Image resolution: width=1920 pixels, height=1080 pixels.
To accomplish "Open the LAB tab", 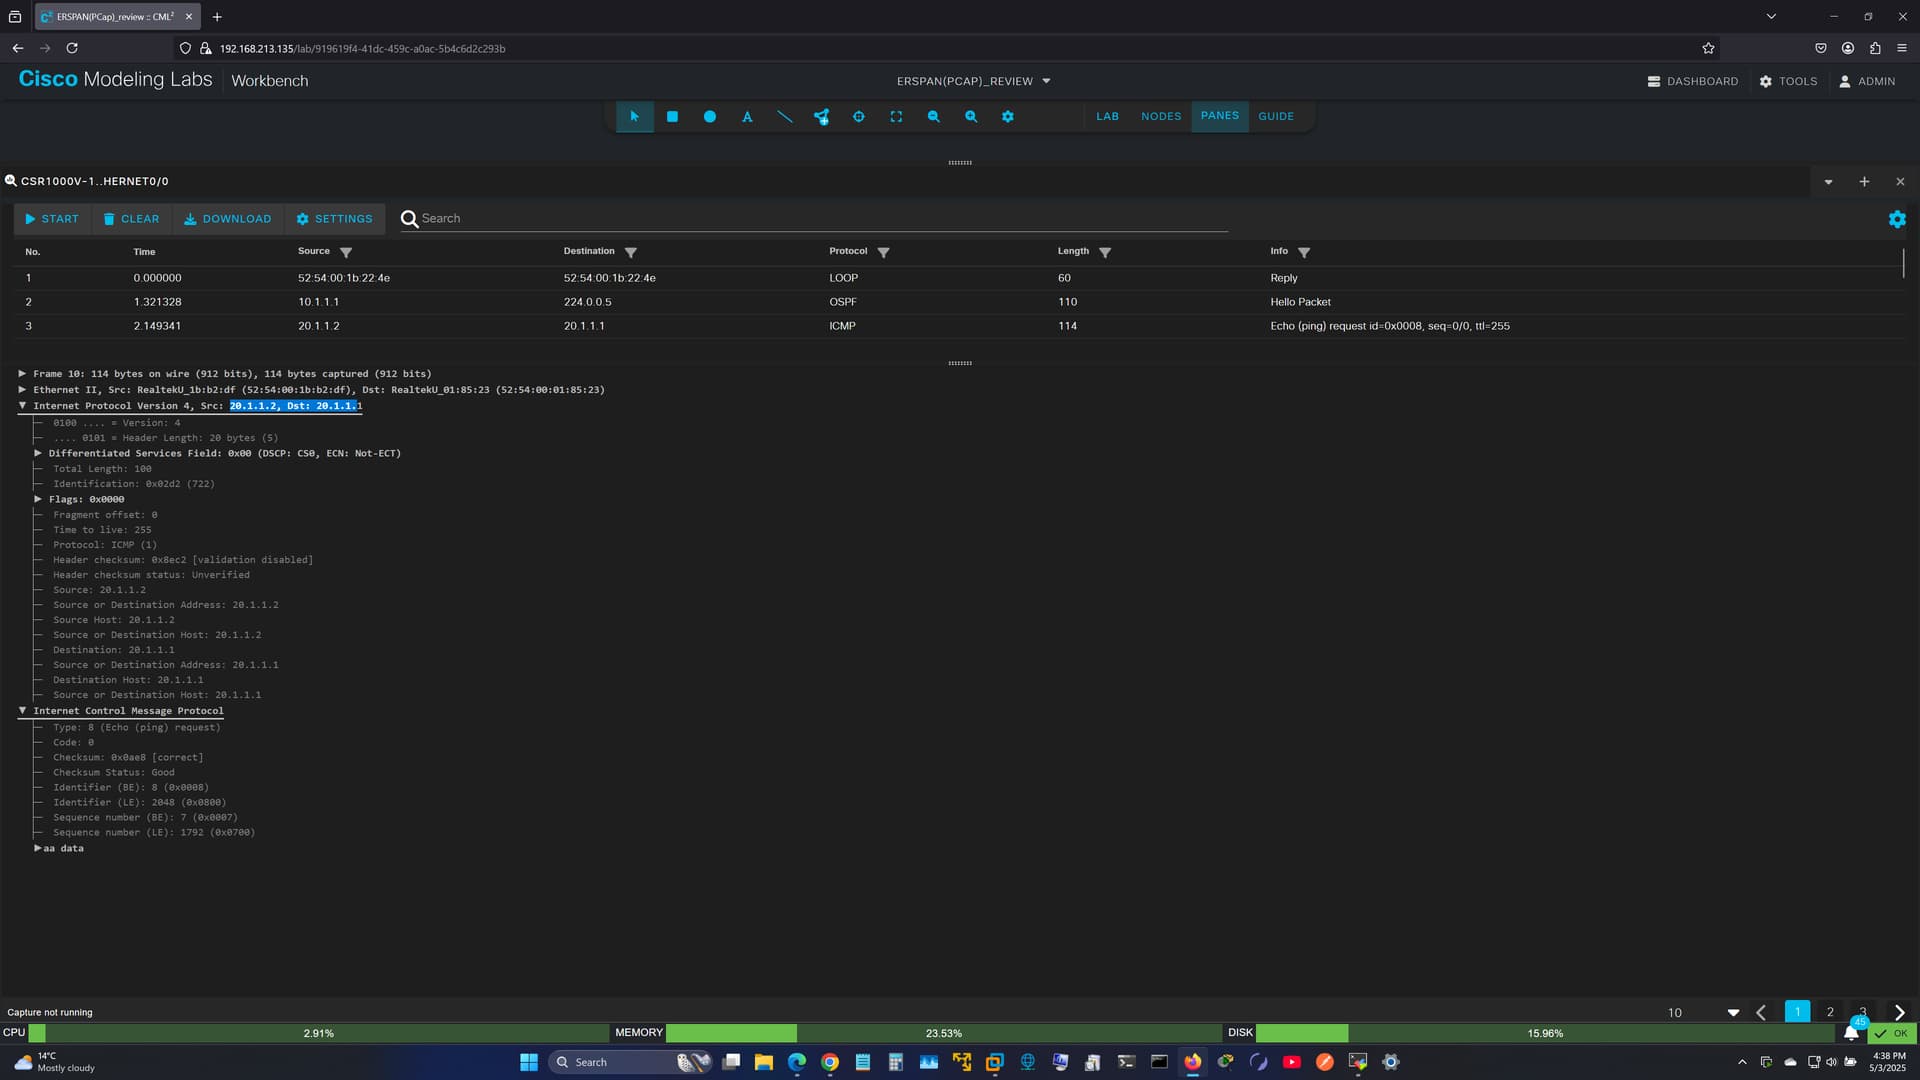I will 1107,116.
